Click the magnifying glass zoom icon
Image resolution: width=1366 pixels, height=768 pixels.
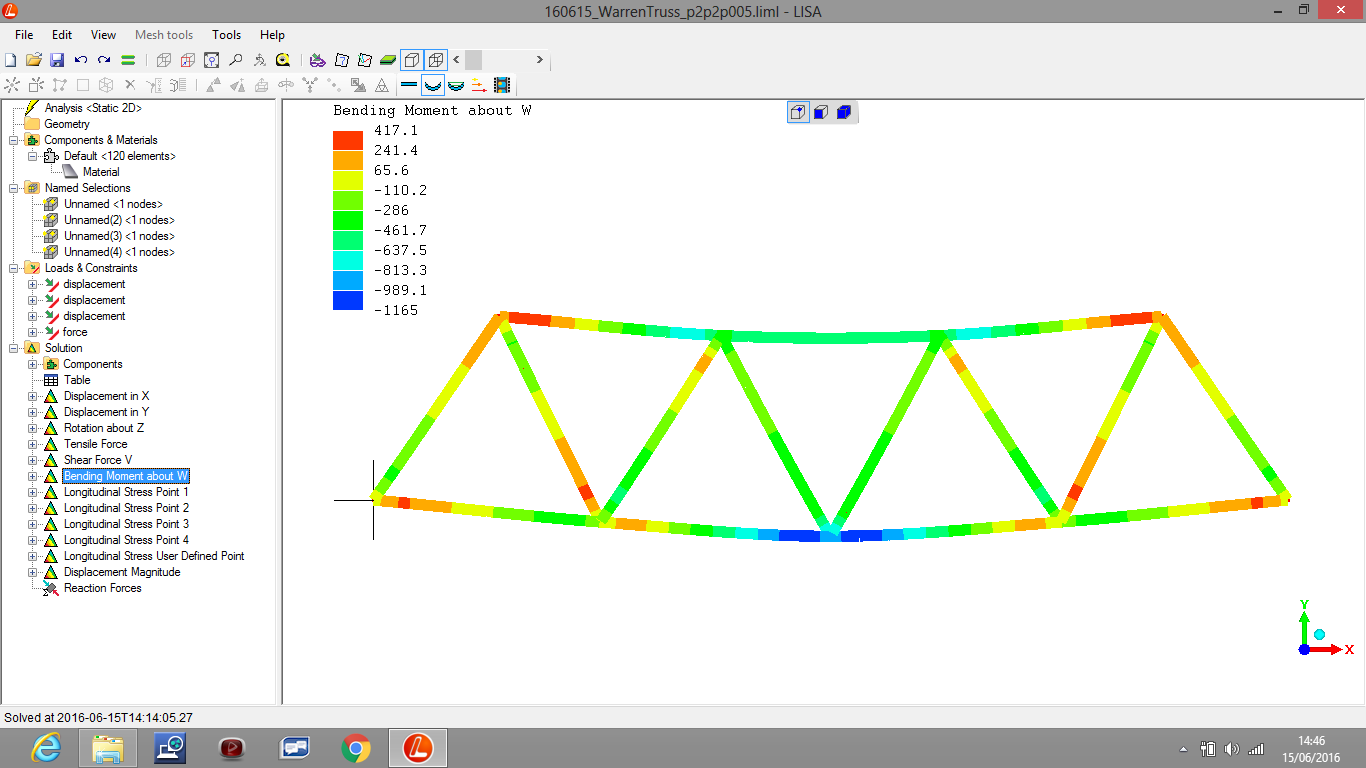coord(235,60)
